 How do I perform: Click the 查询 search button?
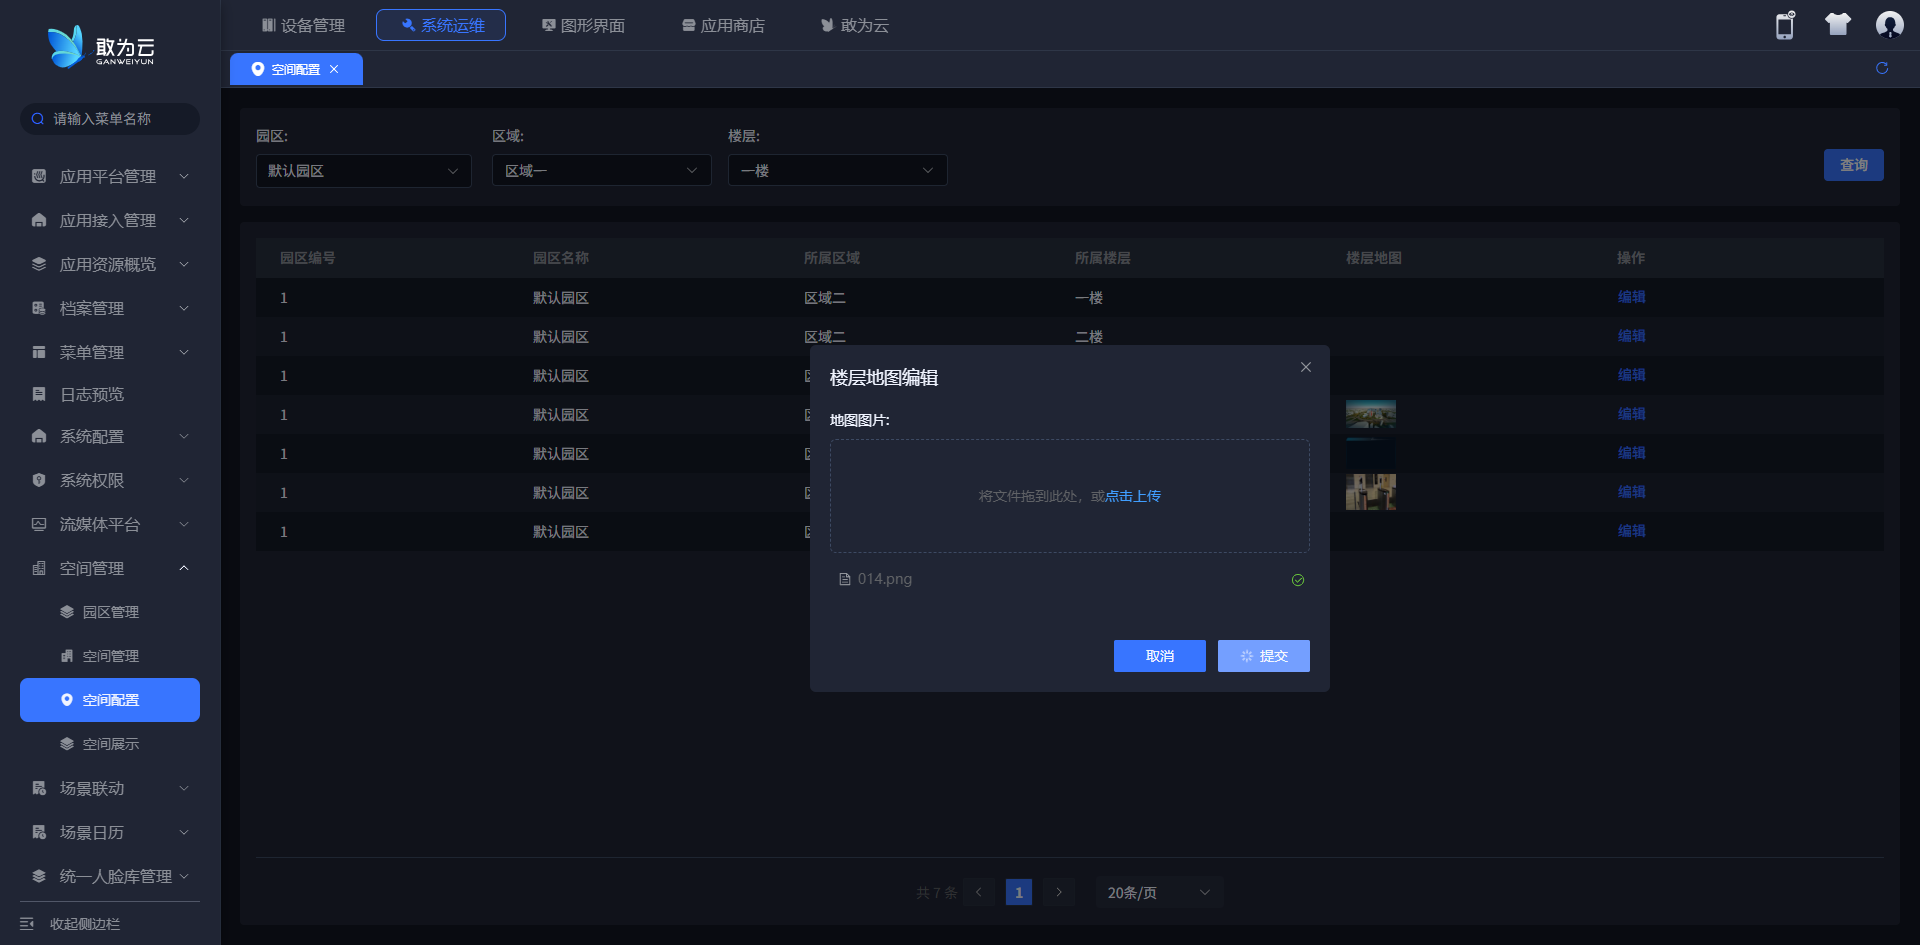(1854, 165)
